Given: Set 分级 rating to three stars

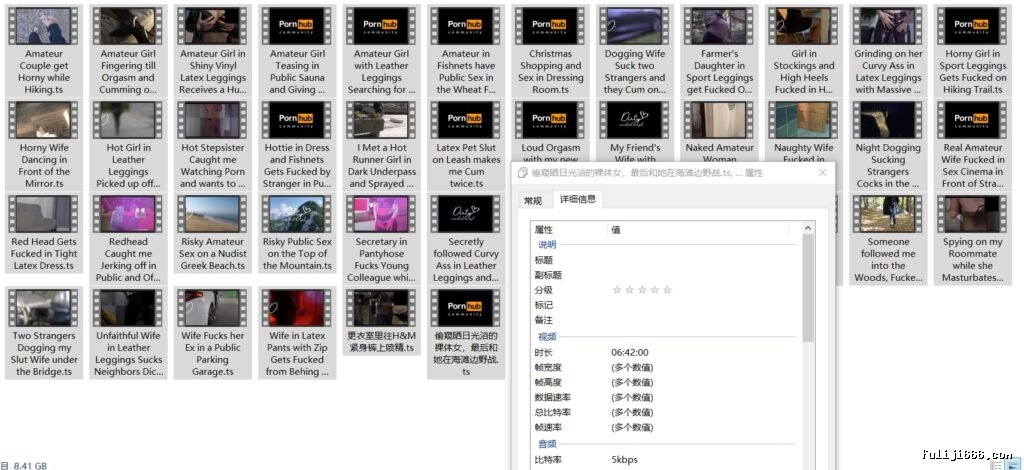Looking at the screenshot, I should point(642,290).
